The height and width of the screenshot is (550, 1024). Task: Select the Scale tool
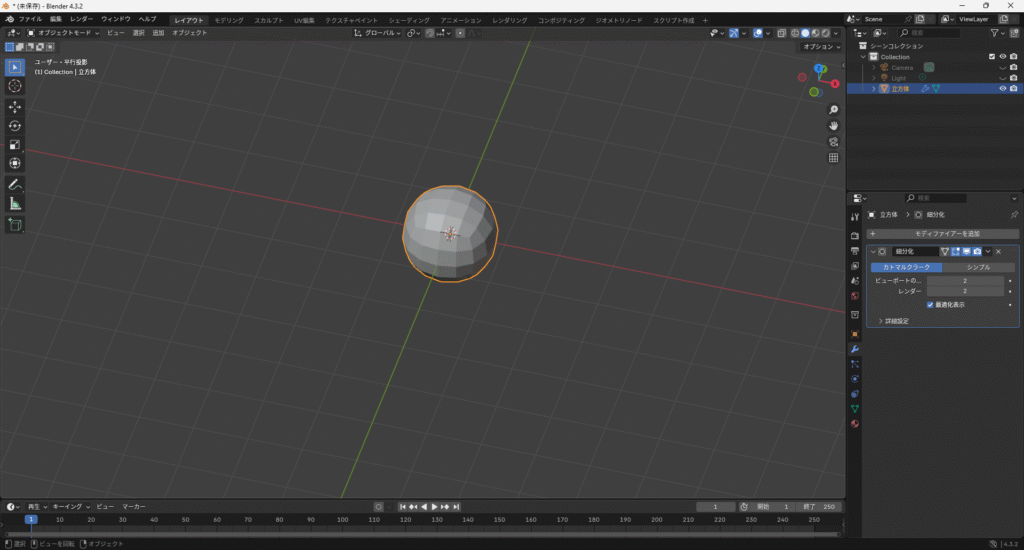tap(14, 144)
